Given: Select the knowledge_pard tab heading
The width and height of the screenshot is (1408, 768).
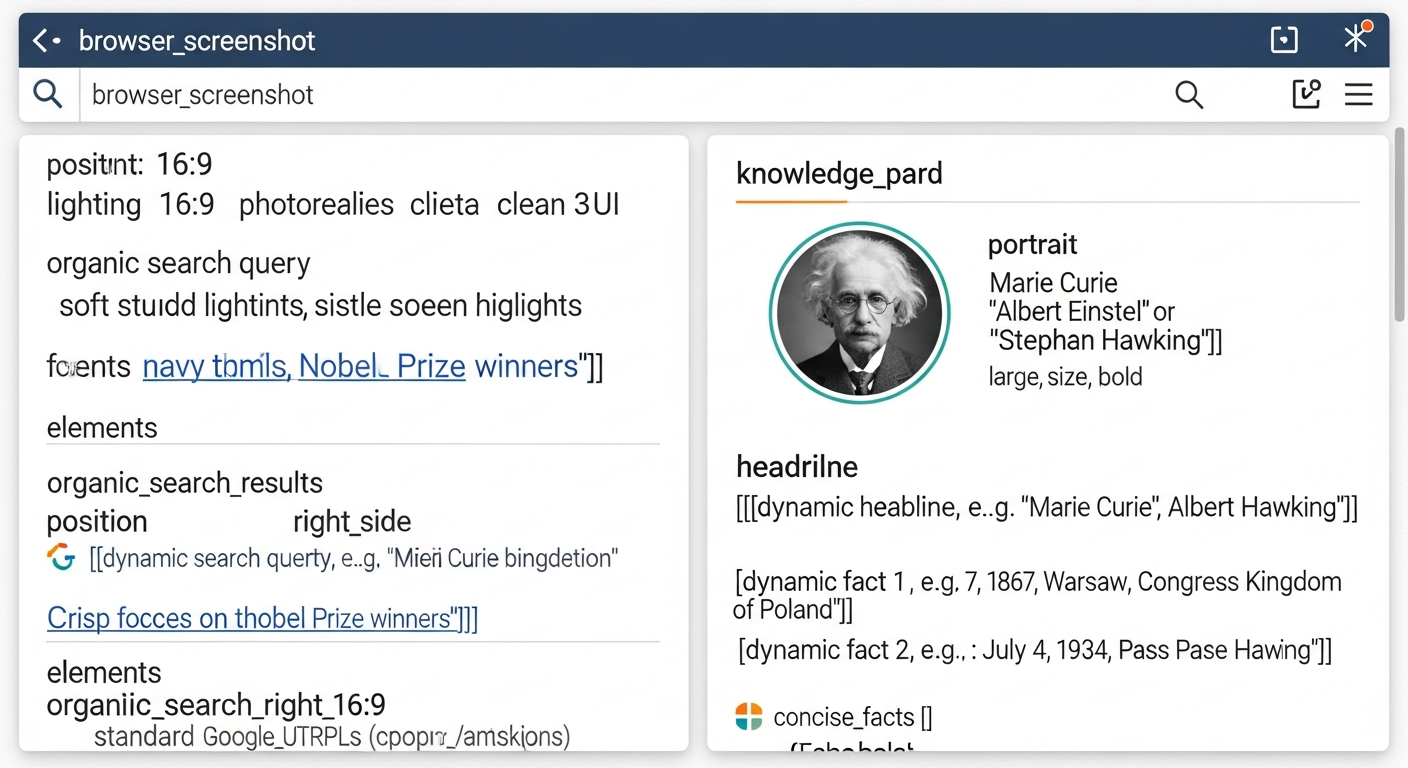Looking at the screenshot, I should point(839,174).
